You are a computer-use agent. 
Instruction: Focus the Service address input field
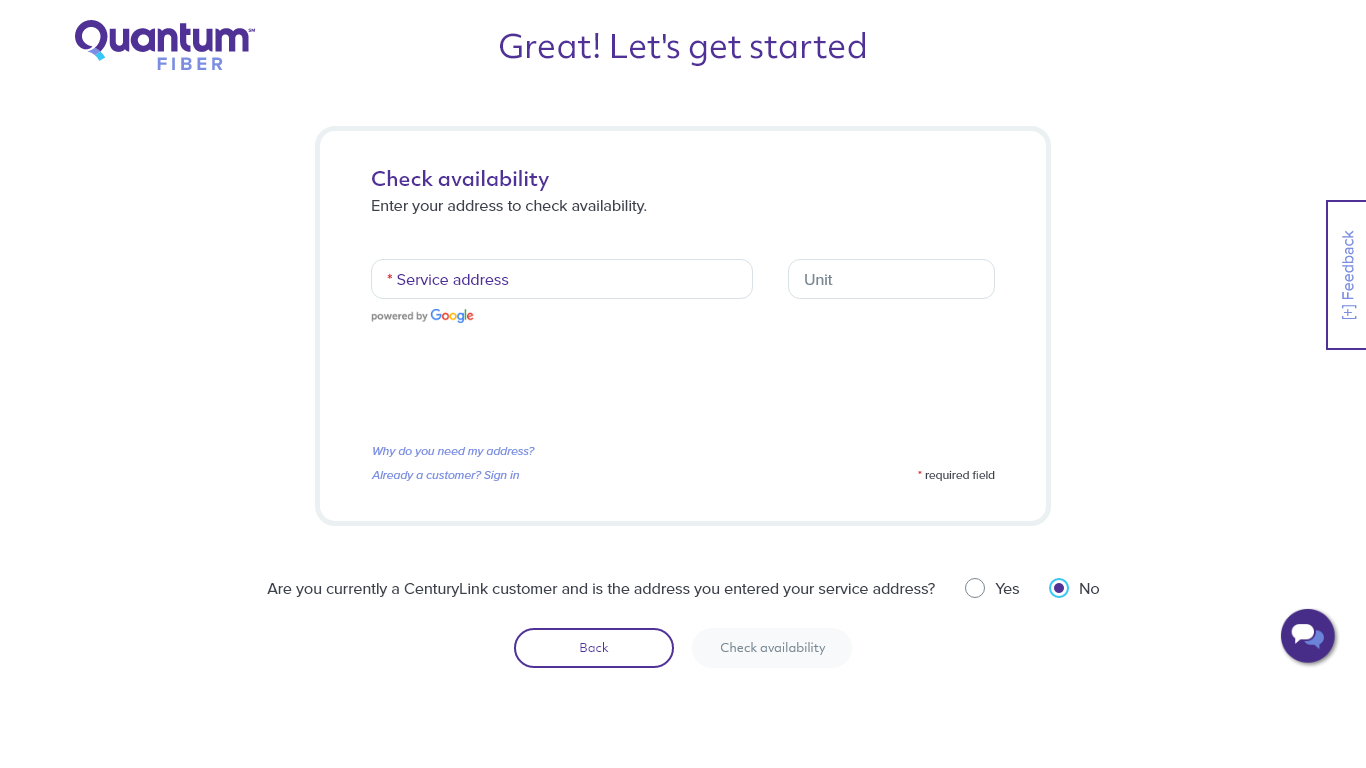pyautogui.click(x=562, y=279)
